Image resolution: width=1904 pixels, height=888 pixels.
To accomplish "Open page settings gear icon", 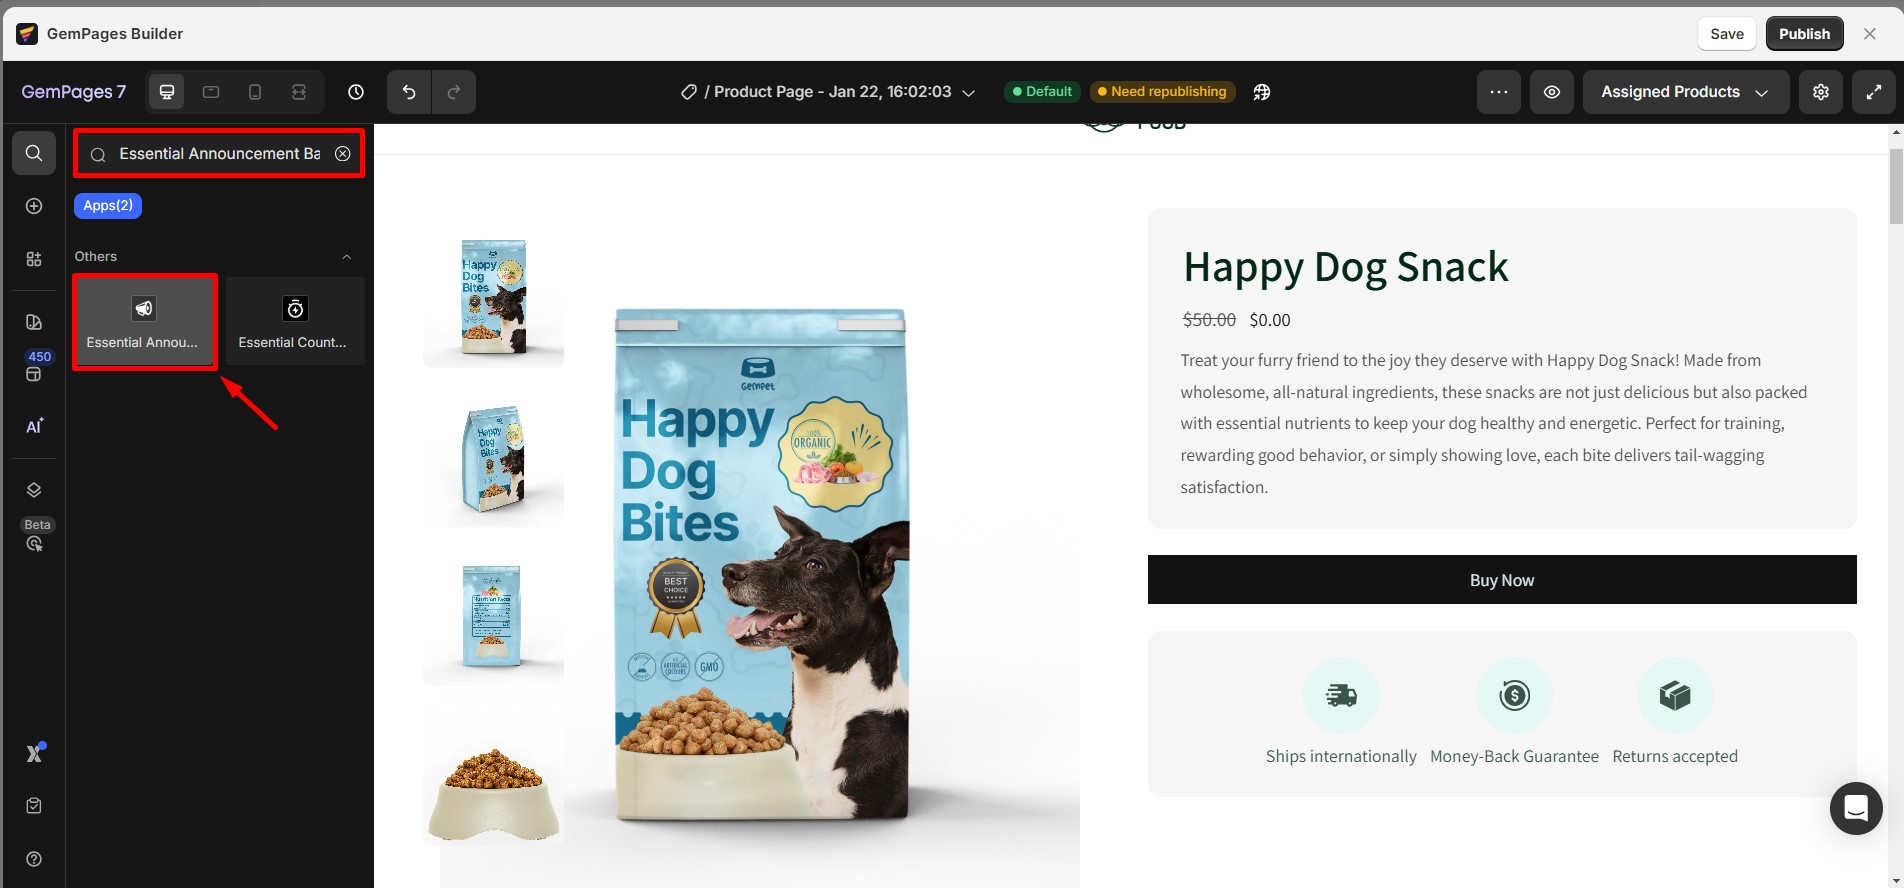I will point(1820,92).
